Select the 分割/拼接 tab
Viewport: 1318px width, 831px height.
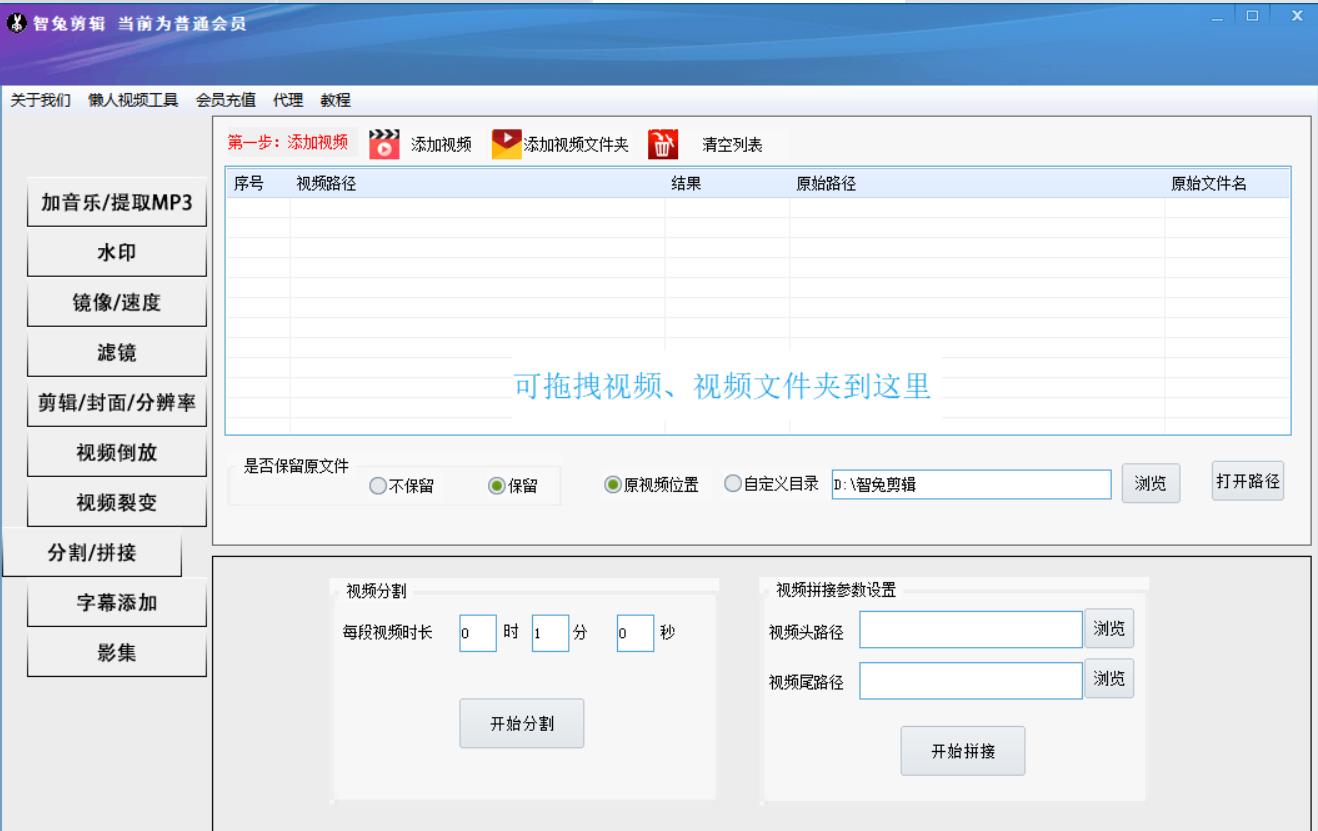click(92, 553)
